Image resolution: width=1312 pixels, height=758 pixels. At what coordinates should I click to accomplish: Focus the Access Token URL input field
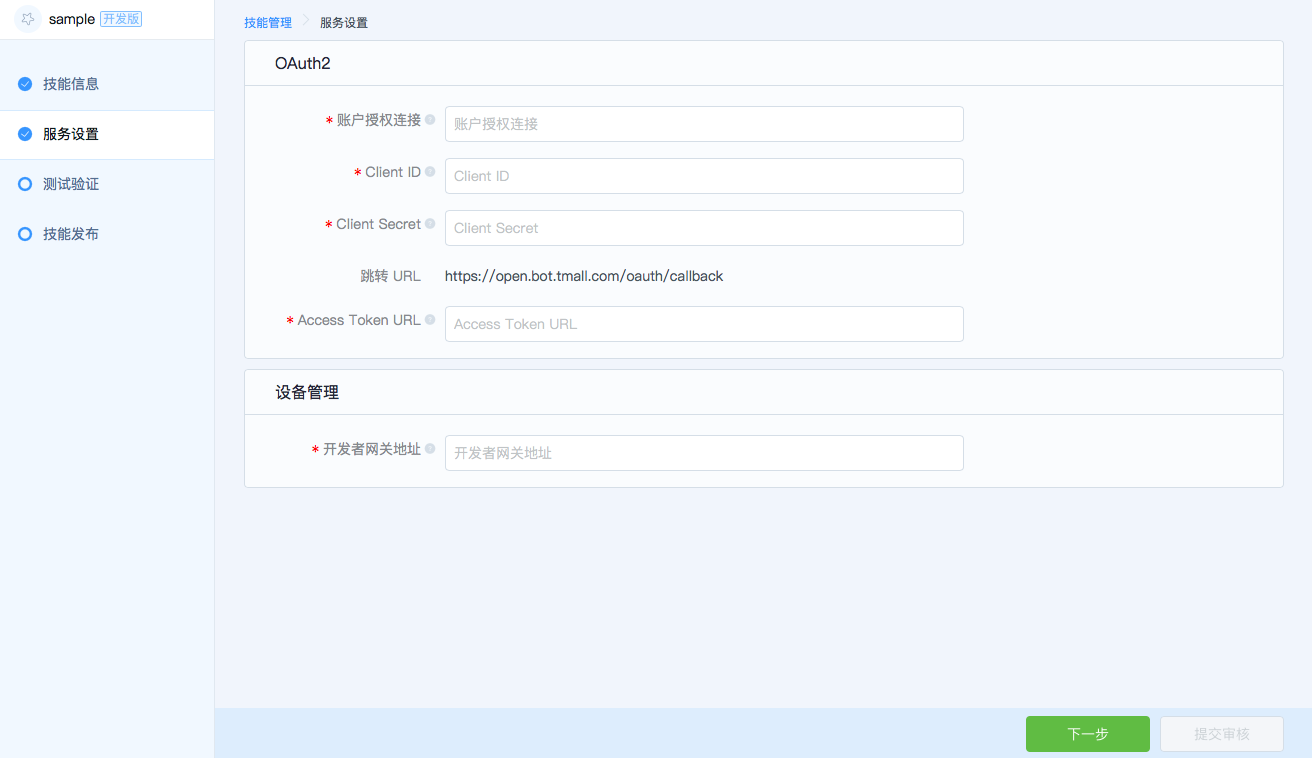704,324
